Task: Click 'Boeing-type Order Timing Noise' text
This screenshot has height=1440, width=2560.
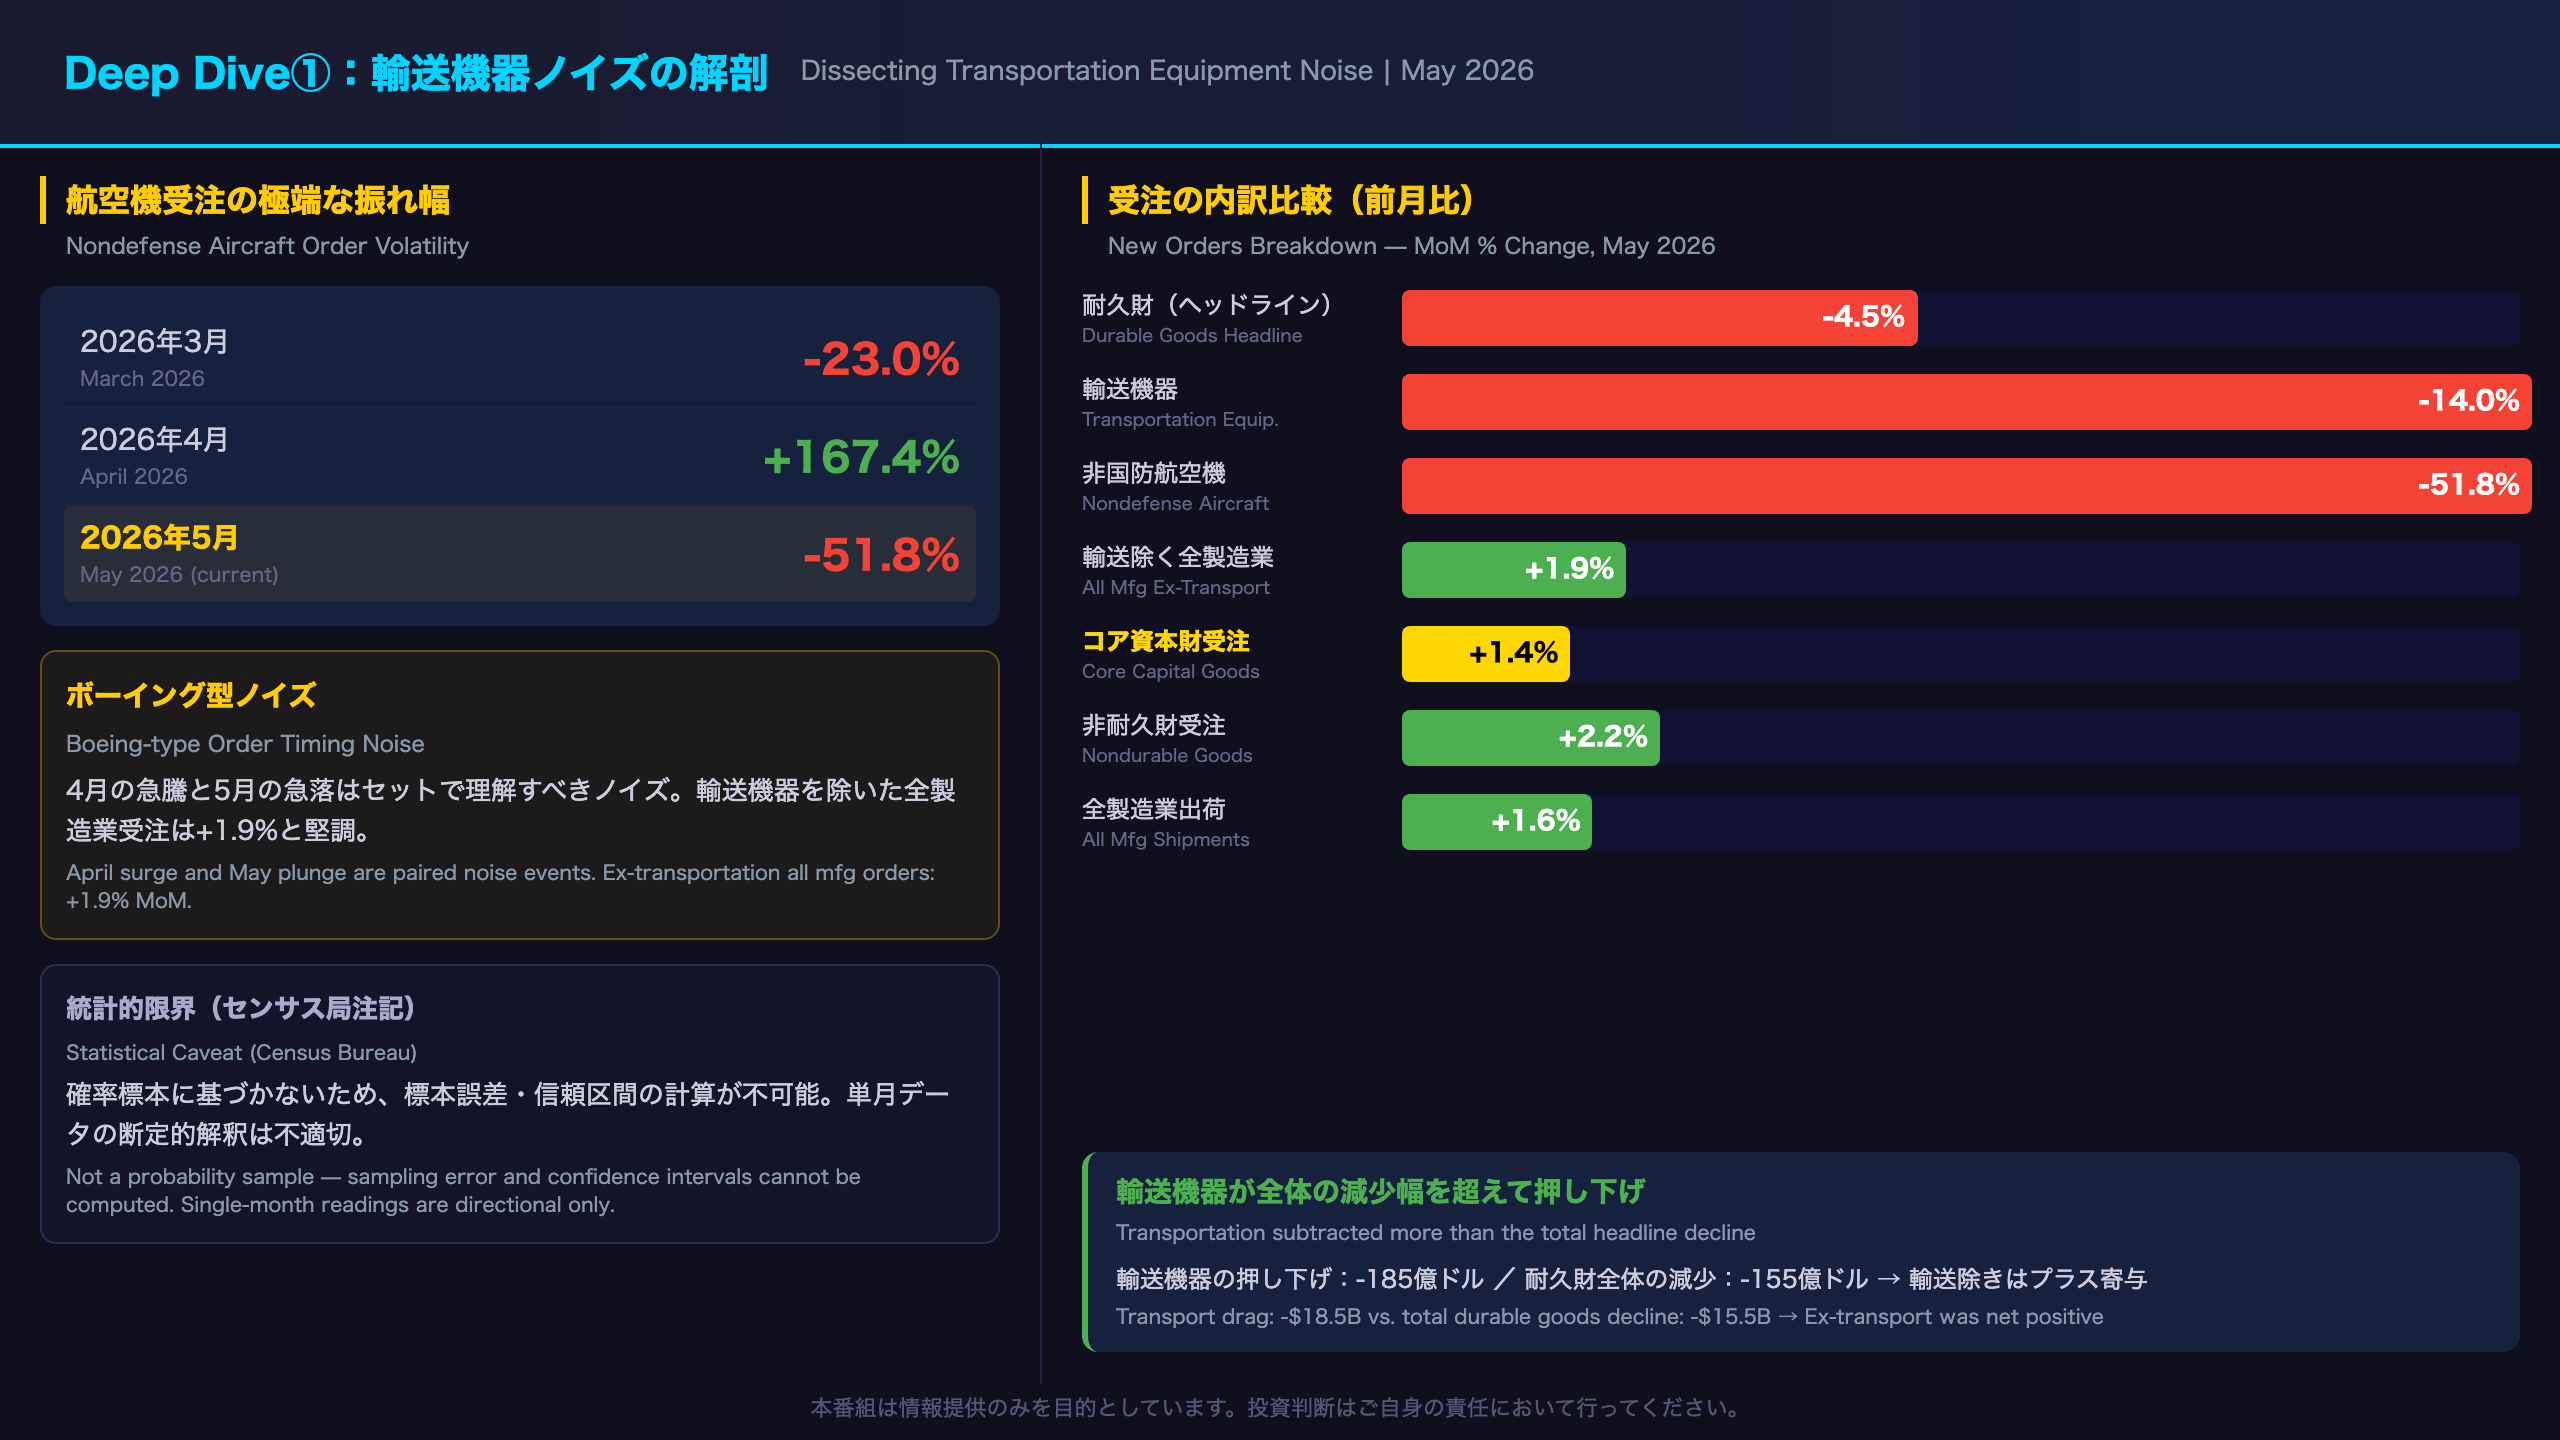Action: (245, 744)
